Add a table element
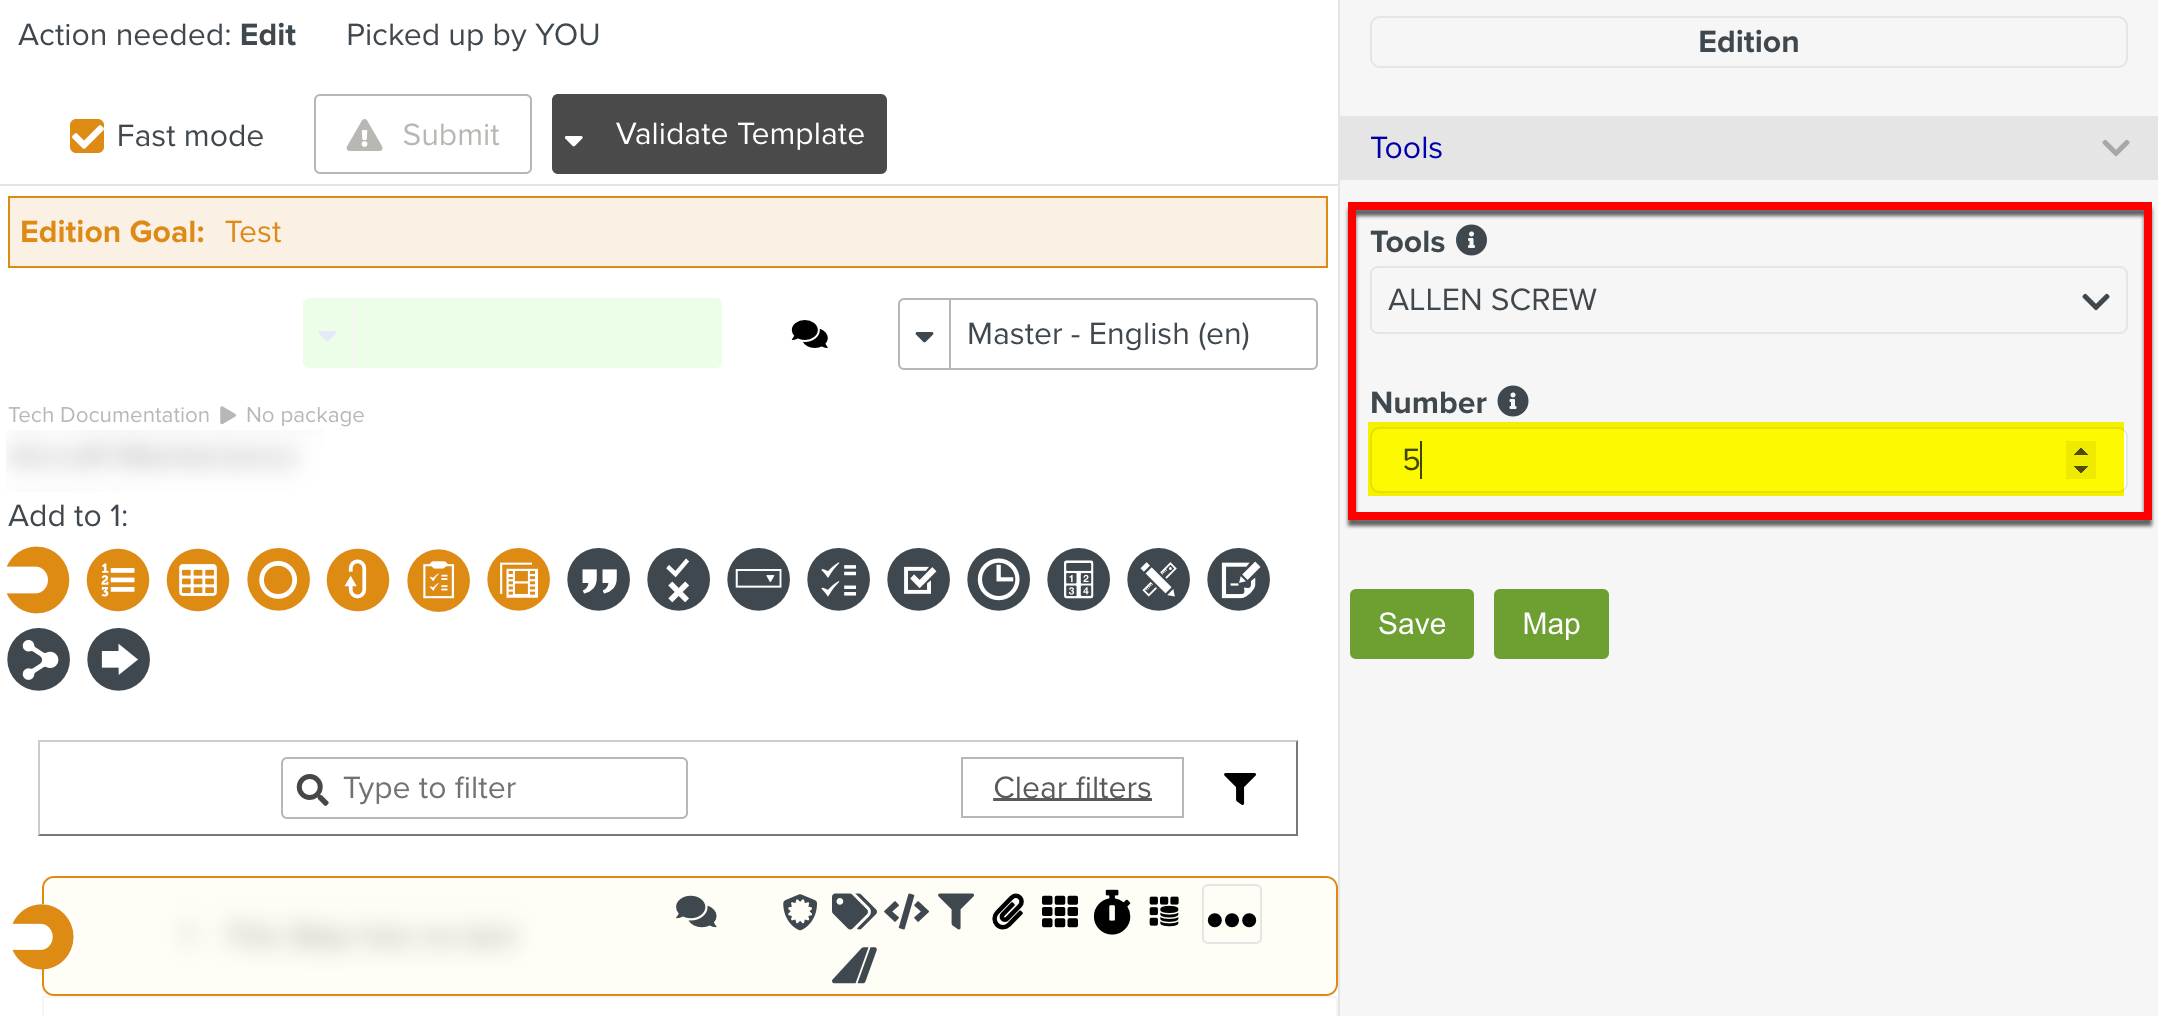This screenshot has height=1016, width=2158. pos(198,580)
